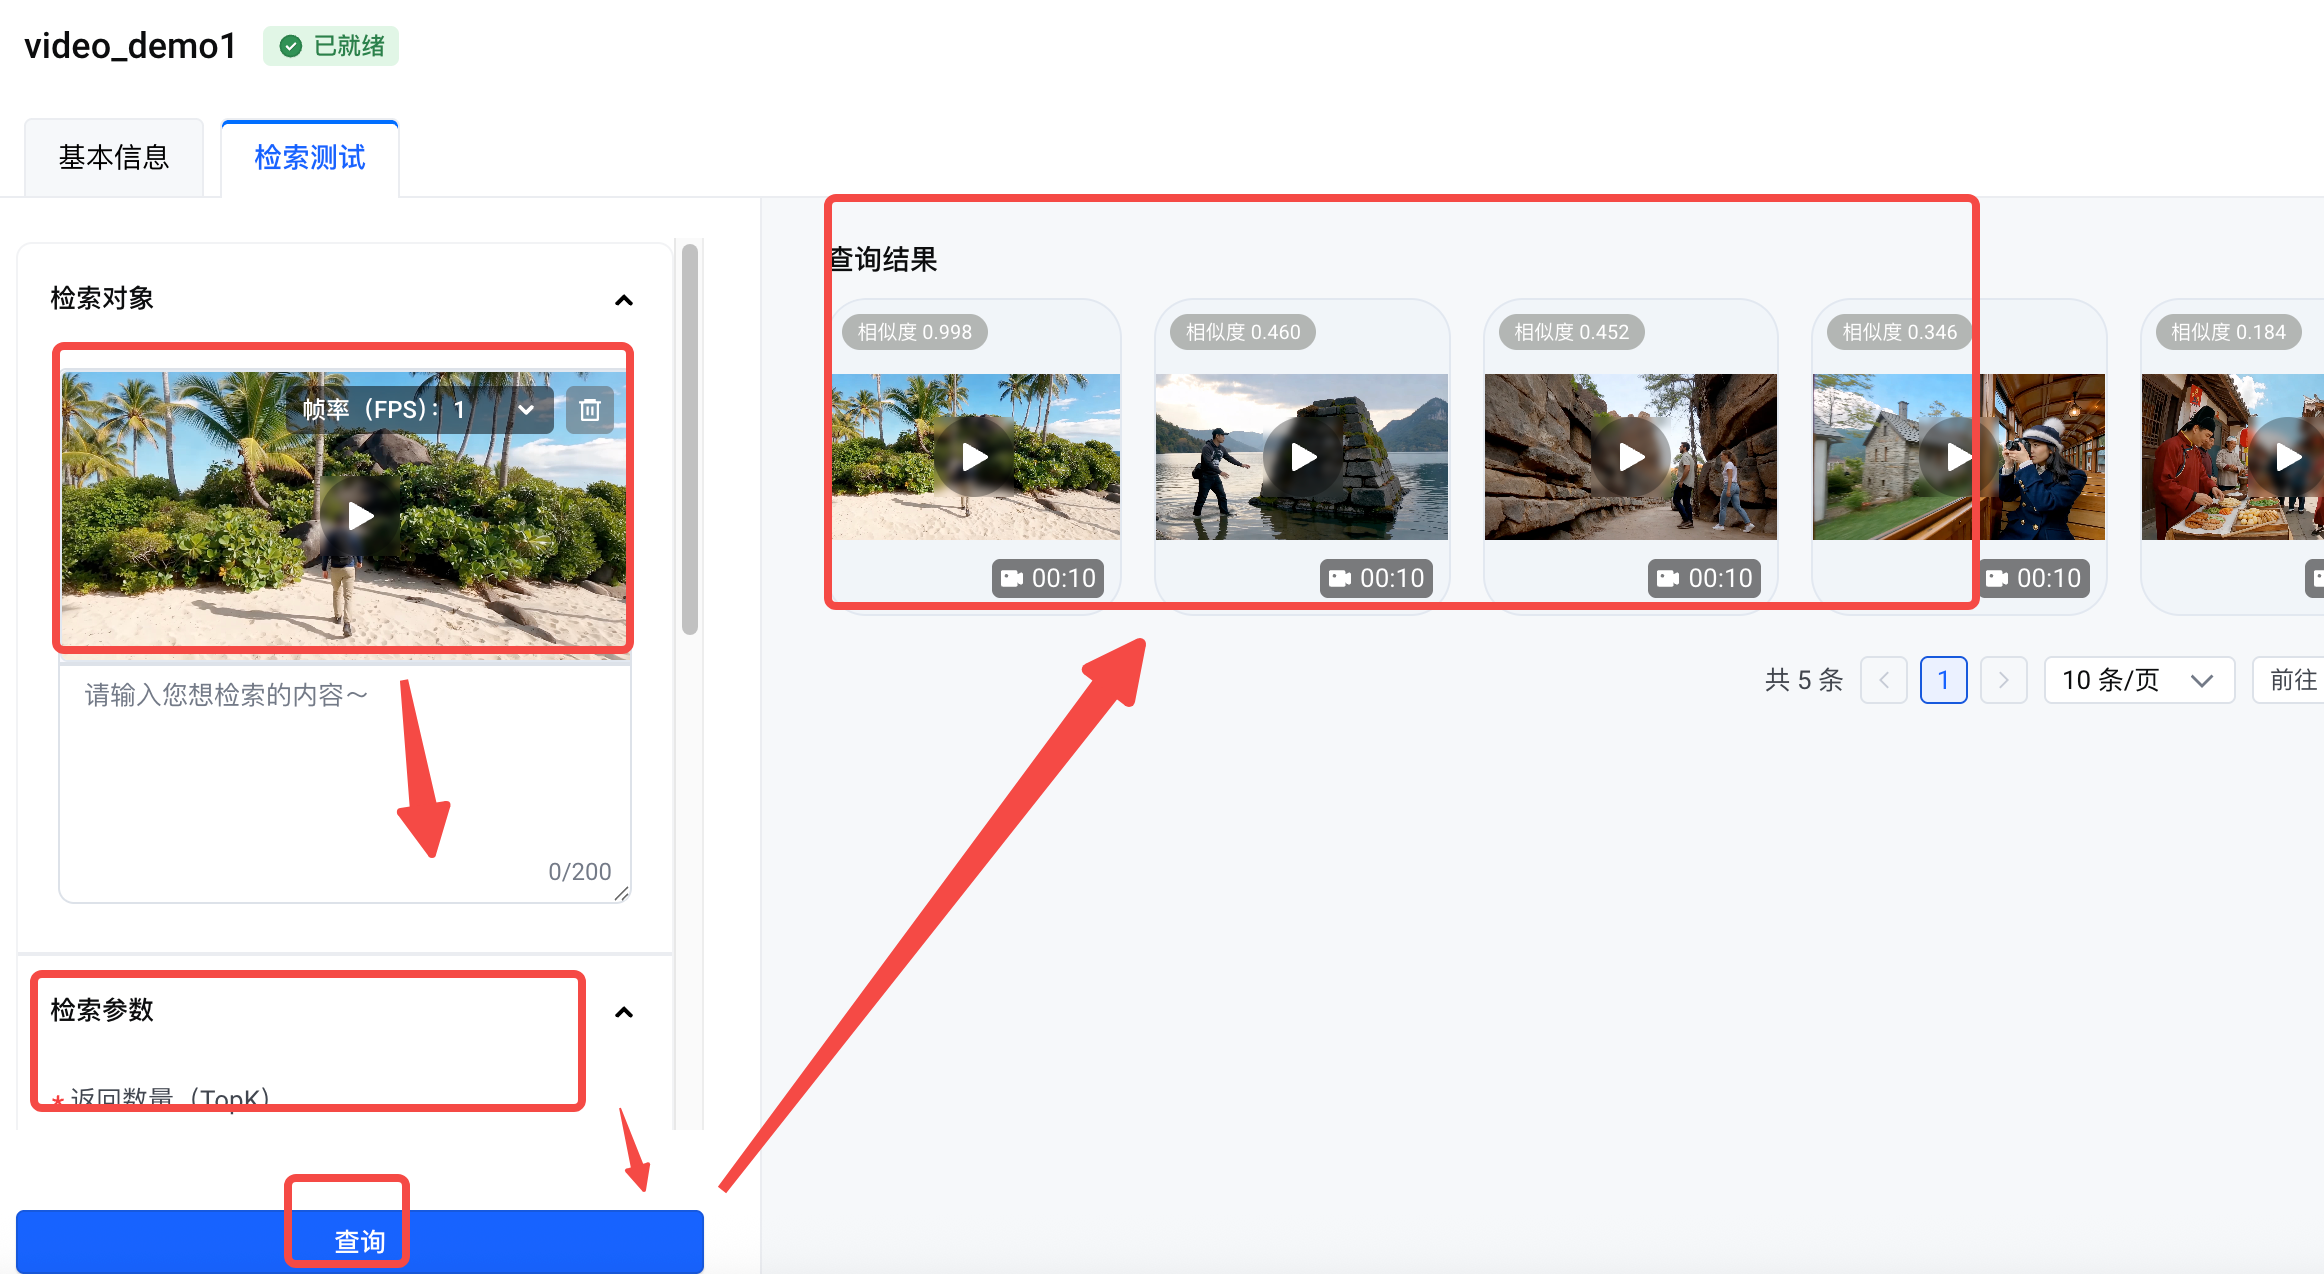Click the 已就绪 status badge

click(331, 46)
